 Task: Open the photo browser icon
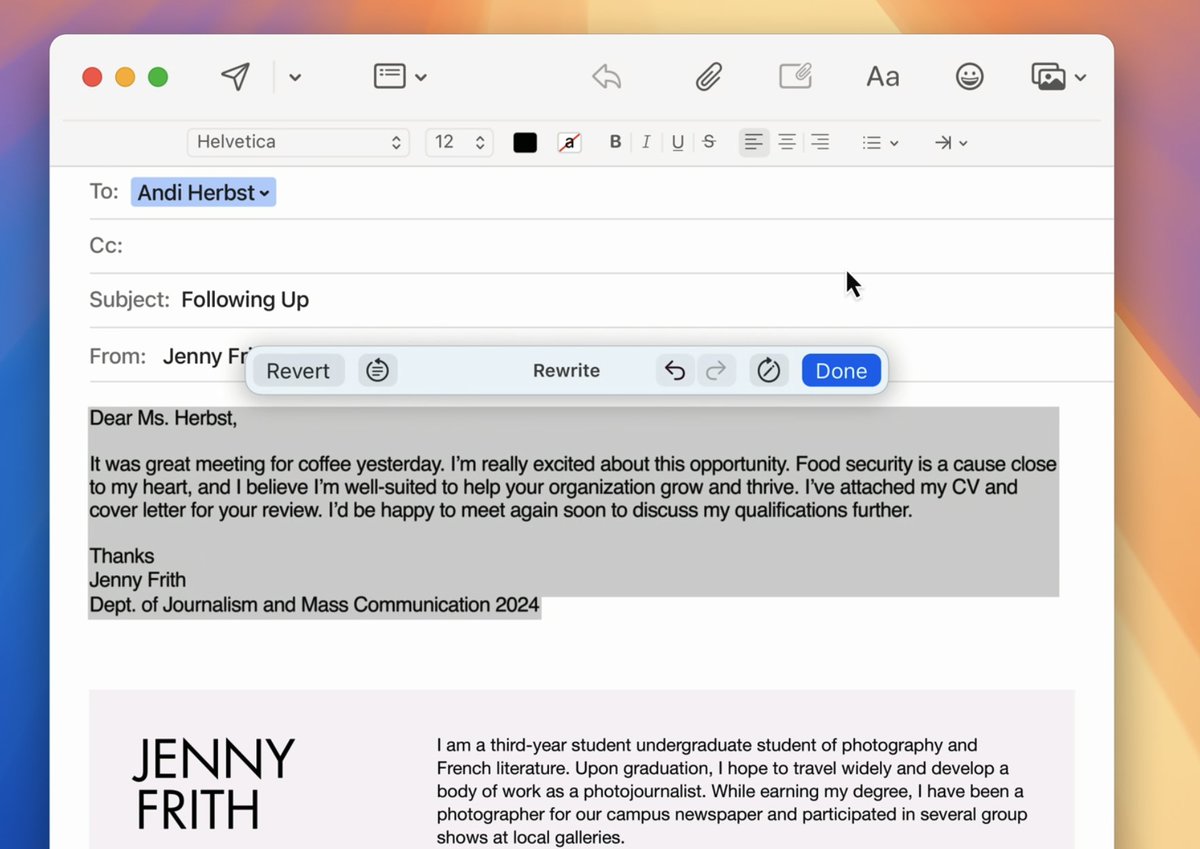1048,77
